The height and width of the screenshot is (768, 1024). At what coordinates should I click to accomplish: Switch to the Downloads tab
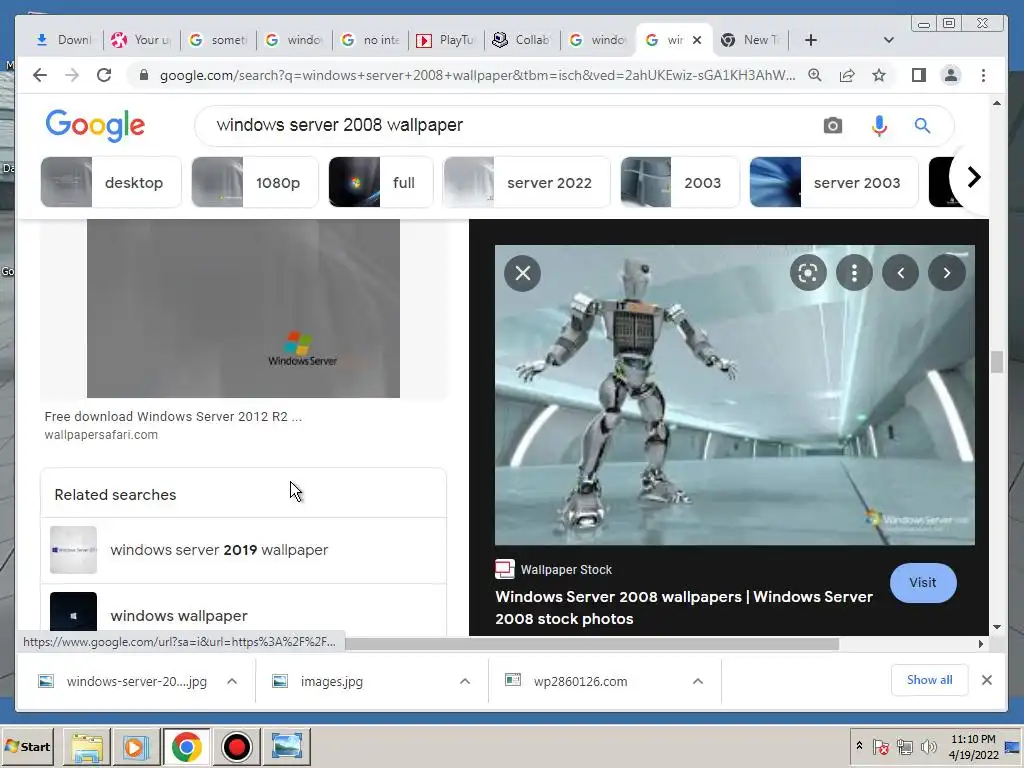pyautogui.click(x=65, y=40)
